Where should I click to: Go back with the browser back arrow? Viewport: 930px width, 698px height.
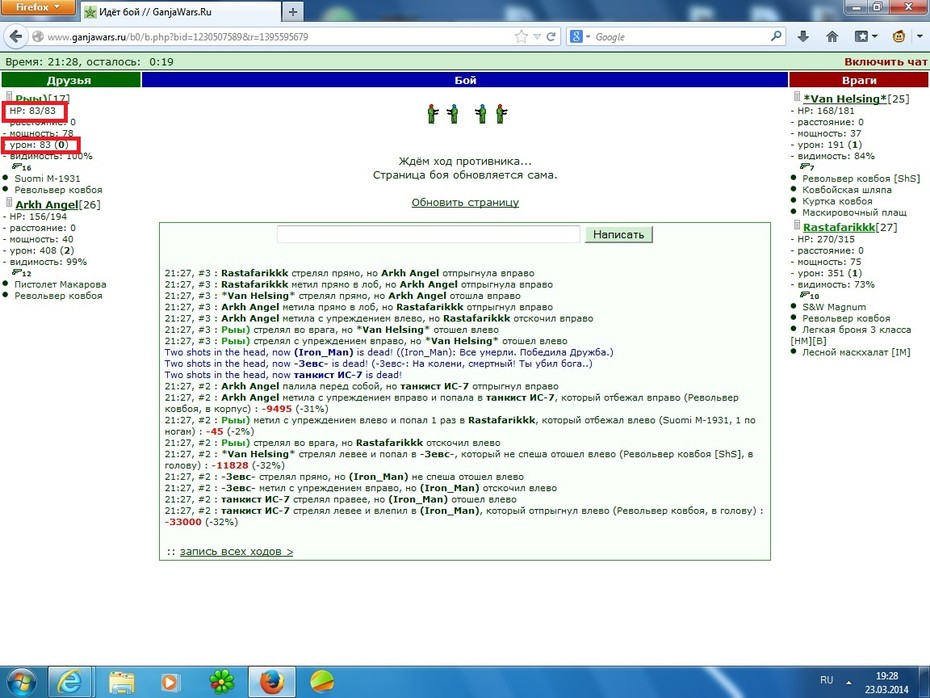click(16, 37)
